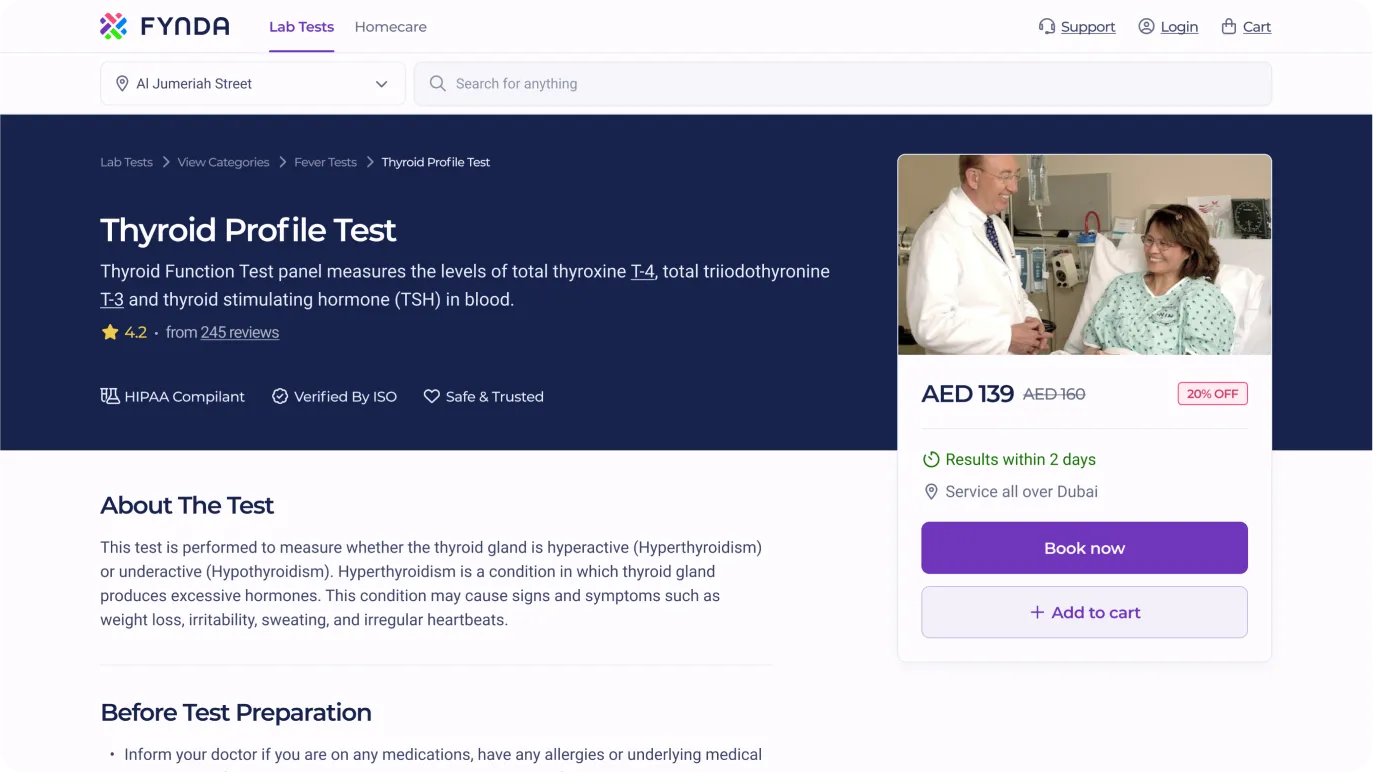This screenshot has height=772, width=1373.
Task: Click the struck-through AED 160 price
Action: 1054,394
